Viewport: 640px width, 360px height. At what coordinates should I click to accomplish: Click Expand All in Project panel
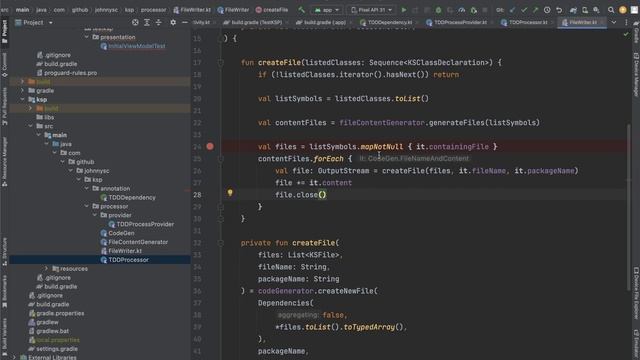pyautogui.click(x=147, y=22)
